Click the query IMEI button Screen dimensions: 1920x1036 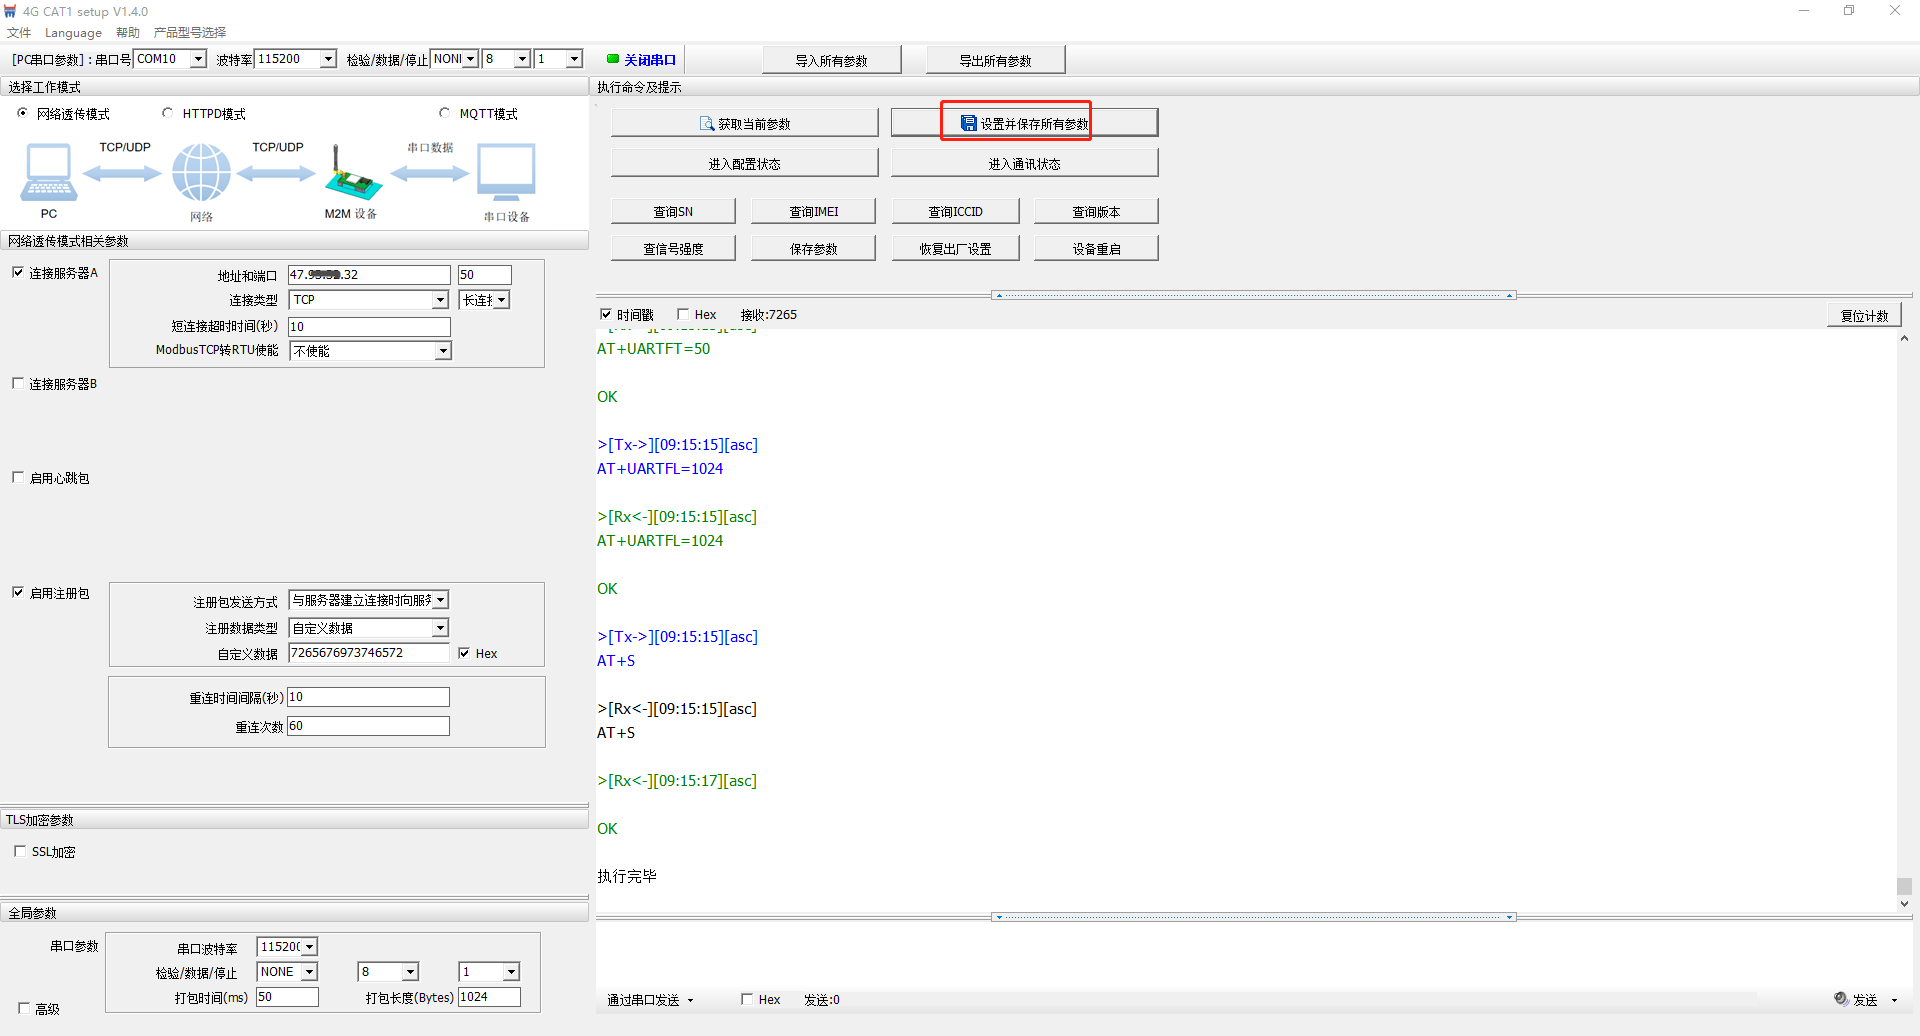pyautogui.click(x=813, y=211)
